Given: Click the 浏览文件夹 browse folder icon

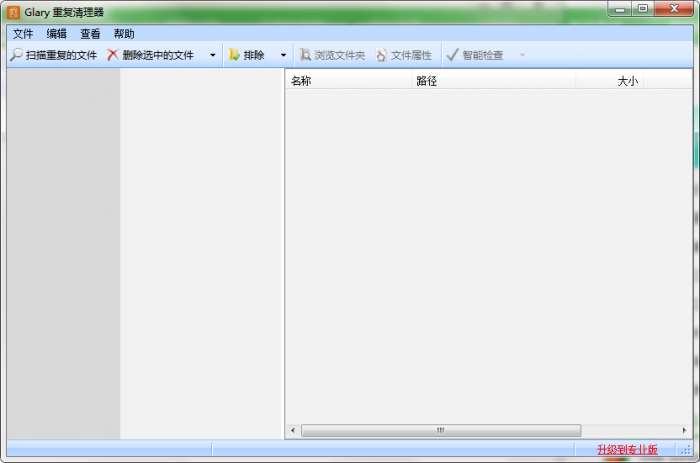Looking at the screenshot, I should click(305, 55).
